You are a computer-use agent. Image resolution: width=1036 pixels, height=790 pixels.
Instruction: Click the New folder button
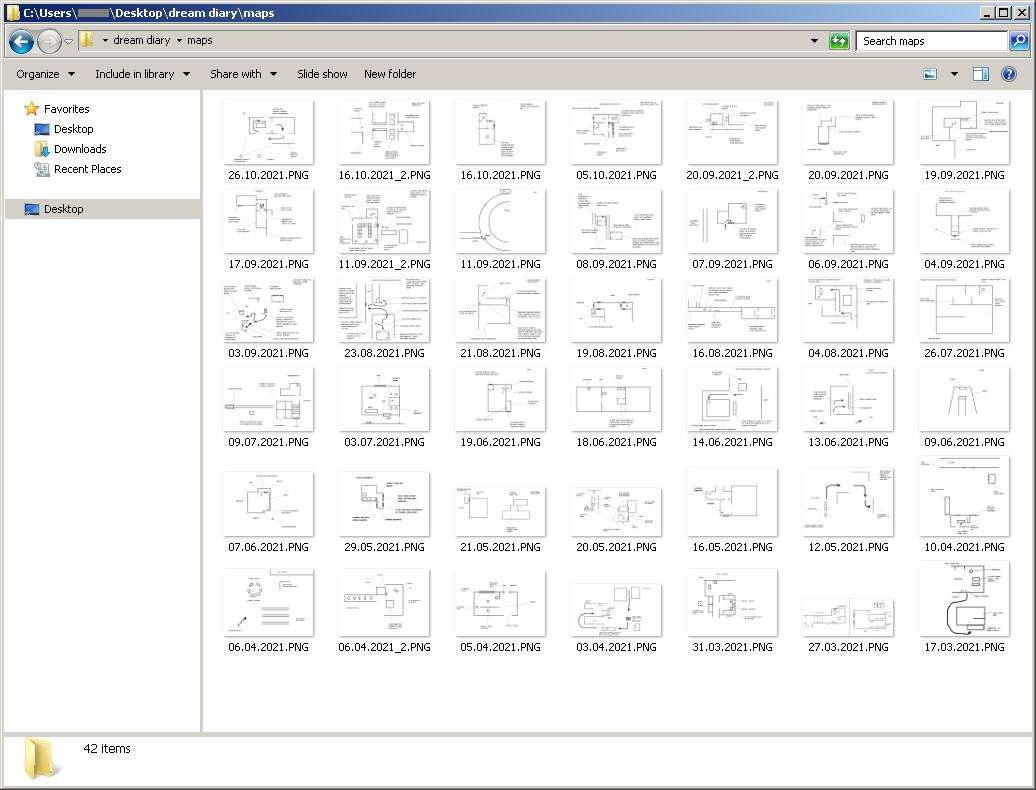click(x=390, y=74)
